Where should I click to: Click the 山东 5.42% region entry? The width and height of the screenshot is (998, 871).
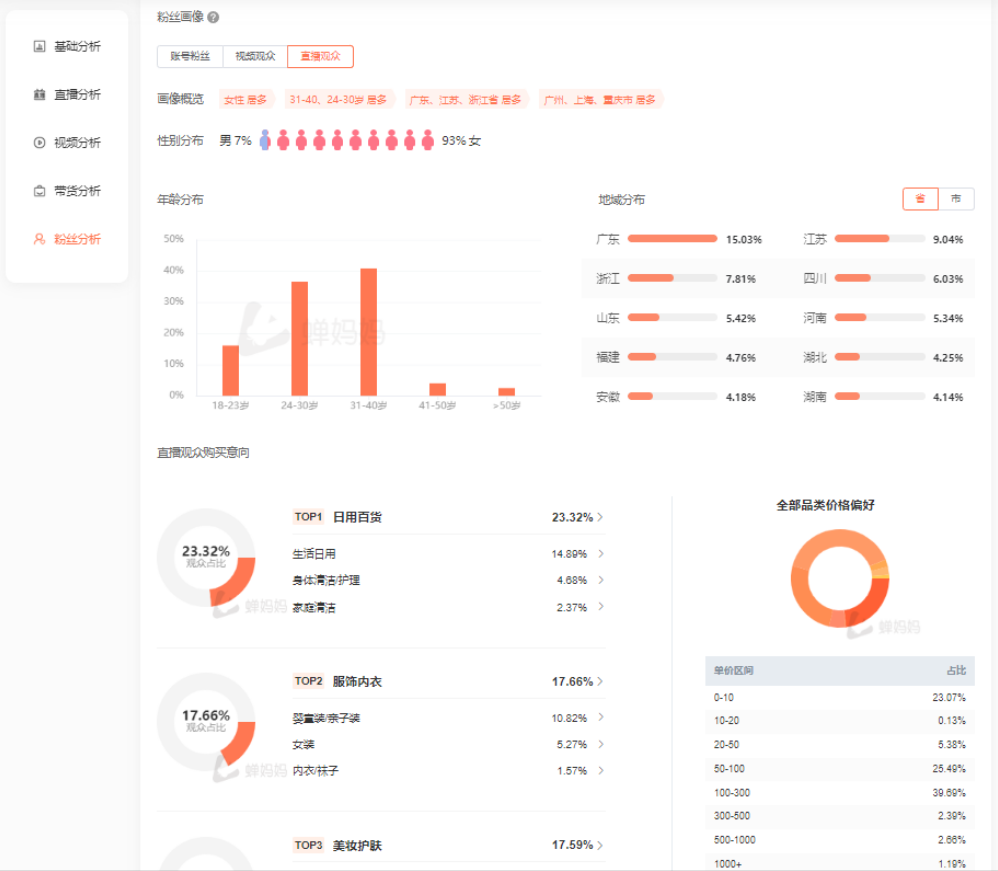pos(676,318)
